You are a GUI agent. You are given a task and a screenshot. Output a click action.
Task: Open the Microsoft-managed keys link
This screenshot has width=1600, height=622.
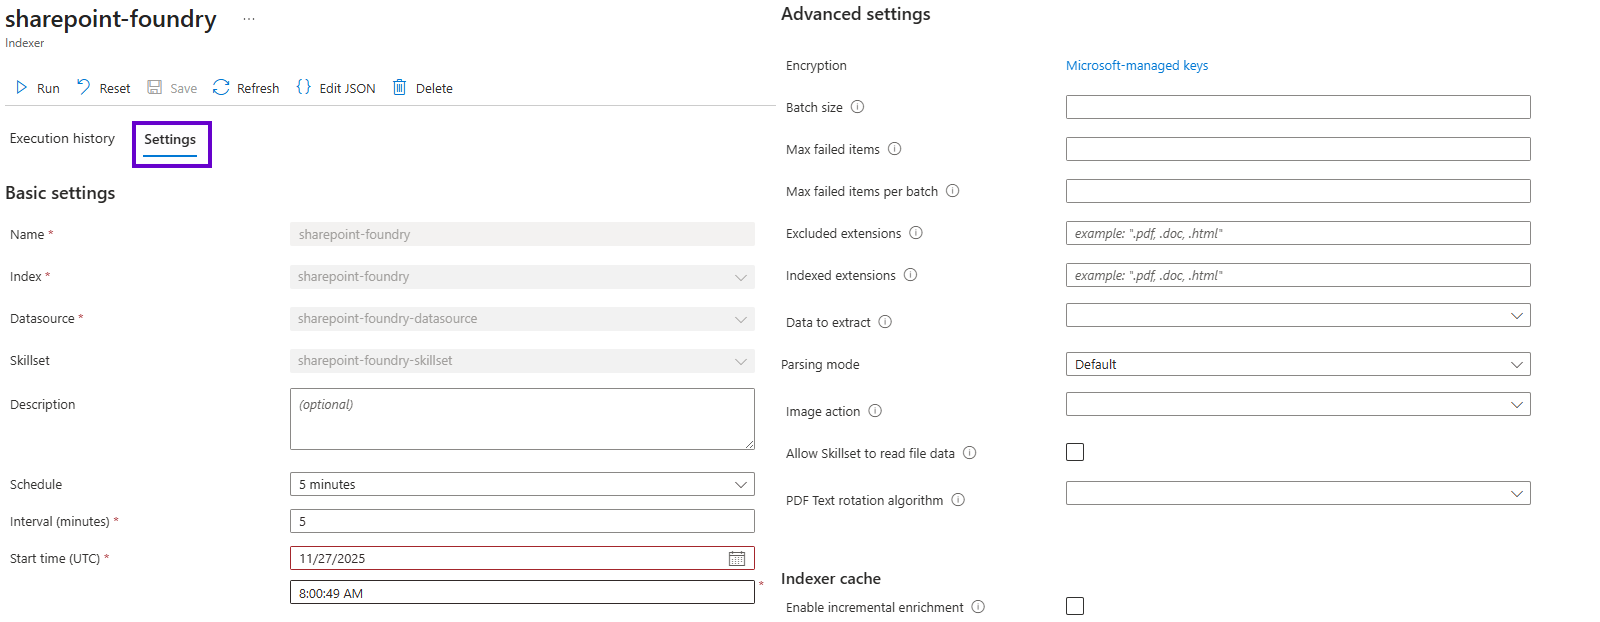pos(1137,66)
